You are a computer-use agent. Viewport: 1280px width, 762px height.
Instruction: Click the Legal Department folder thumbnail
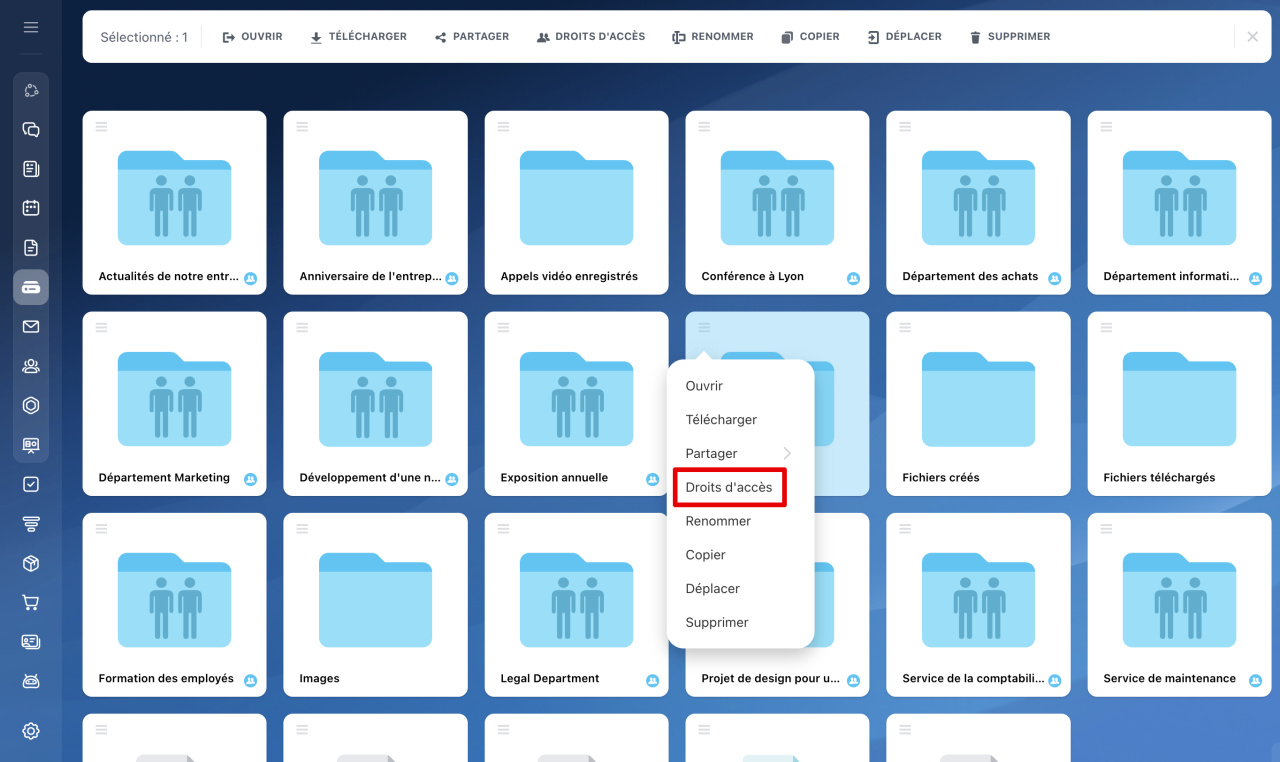tap(576, 600)
